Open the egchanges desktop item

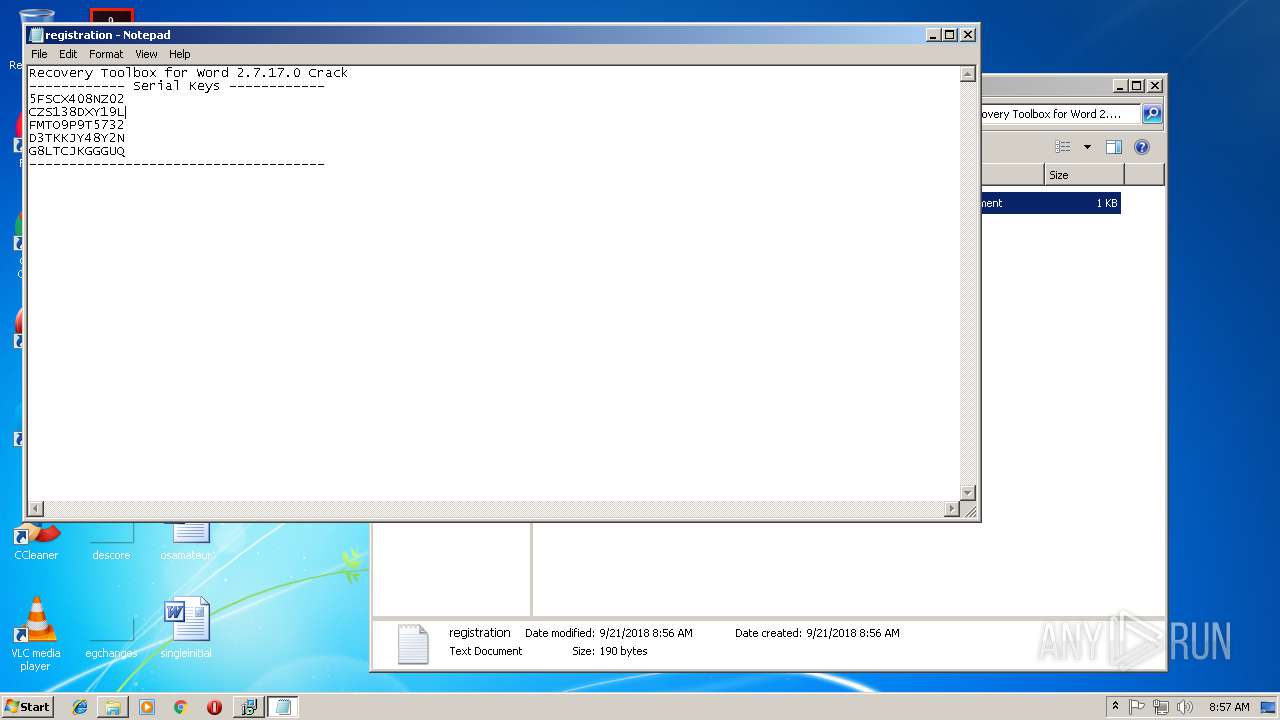[x=111, y=637]
